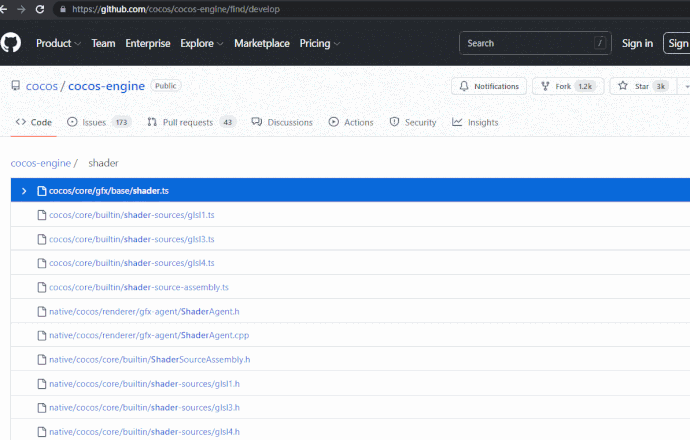Viewport: 690px width, 440px height.
Task: Click browser forward arrow
Action: click(21, 9)
